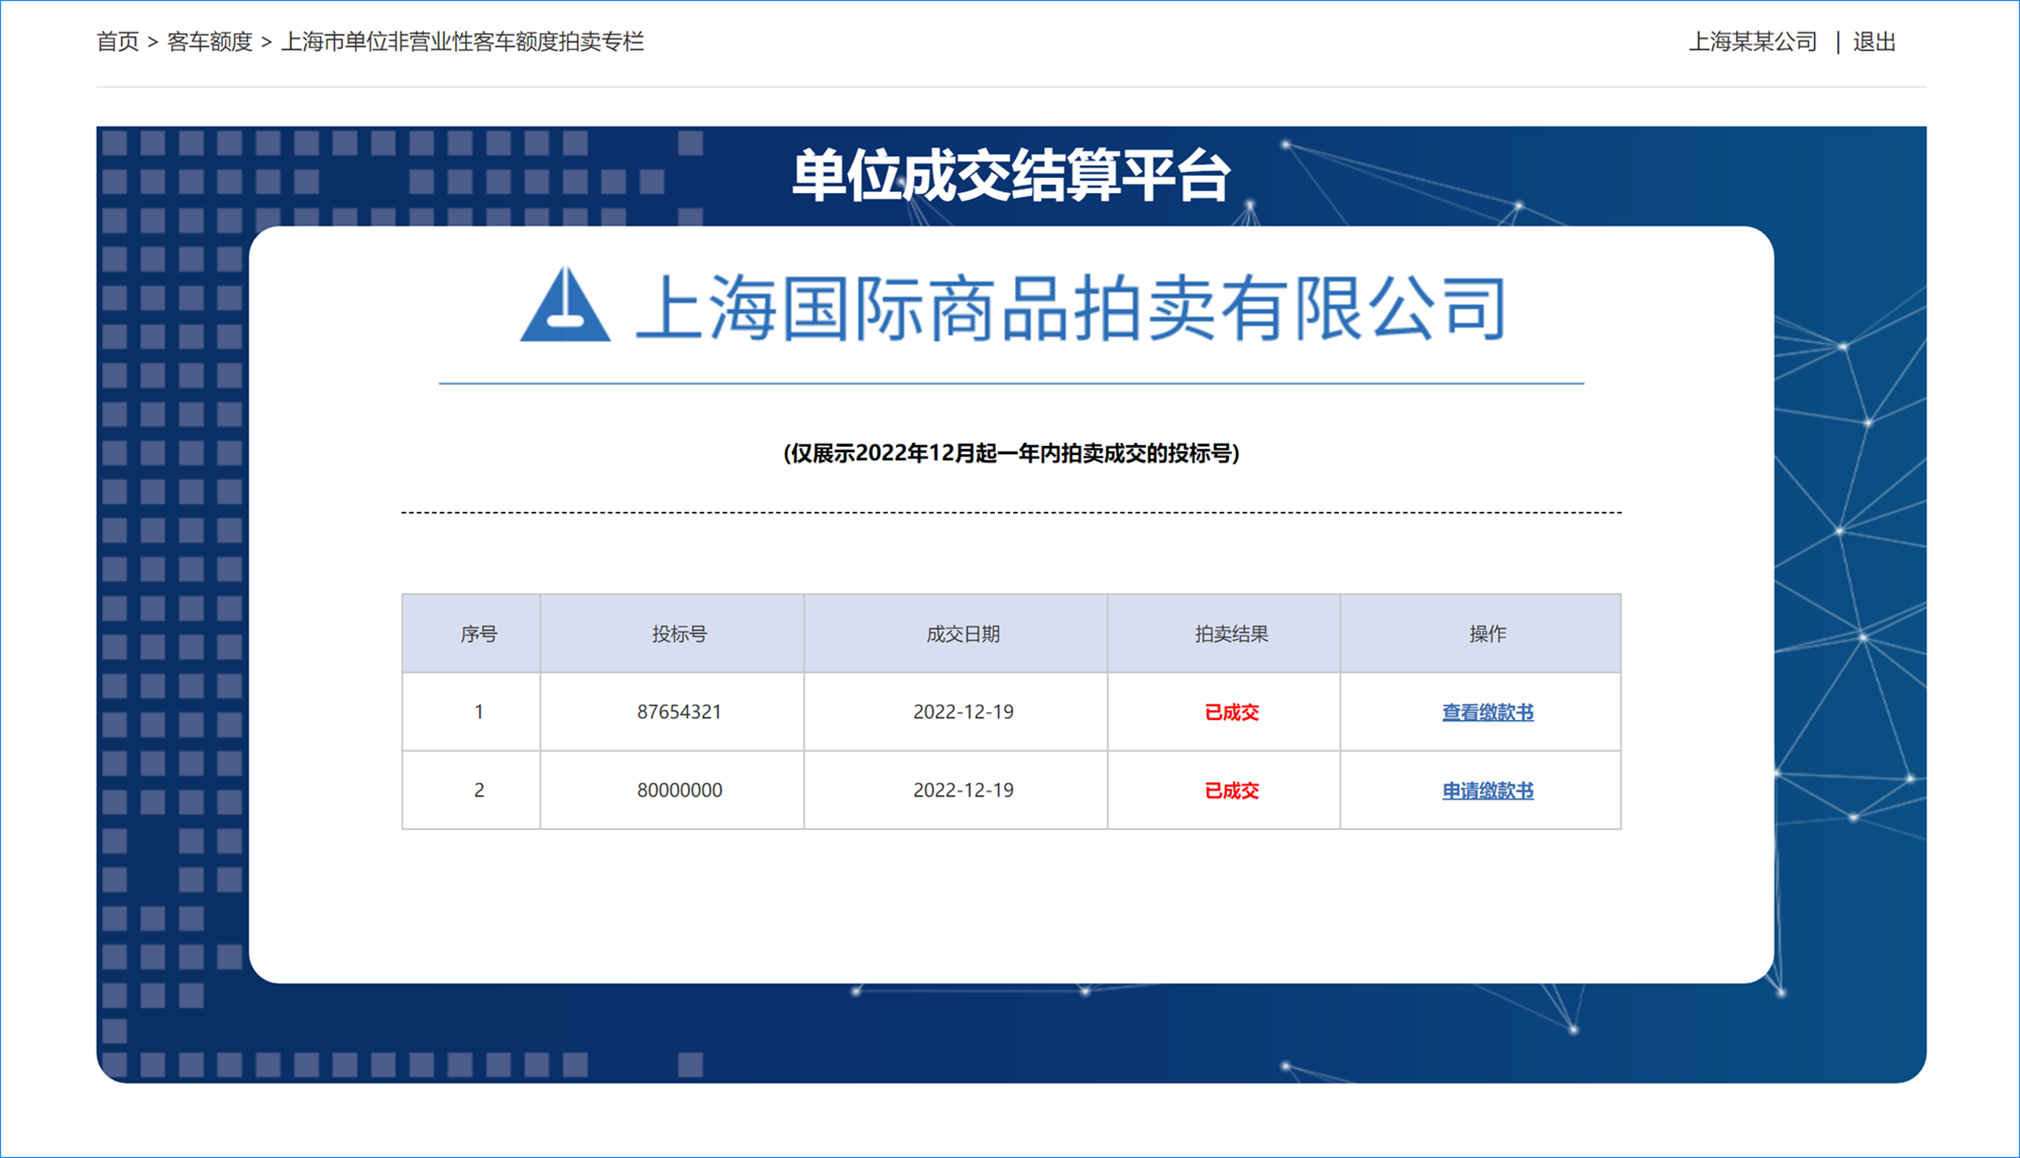This screenshot has width=2020, height=1158.
Task: Select bid number 80000000 cell
Action: pyautogui.click(x=679, y=790)
